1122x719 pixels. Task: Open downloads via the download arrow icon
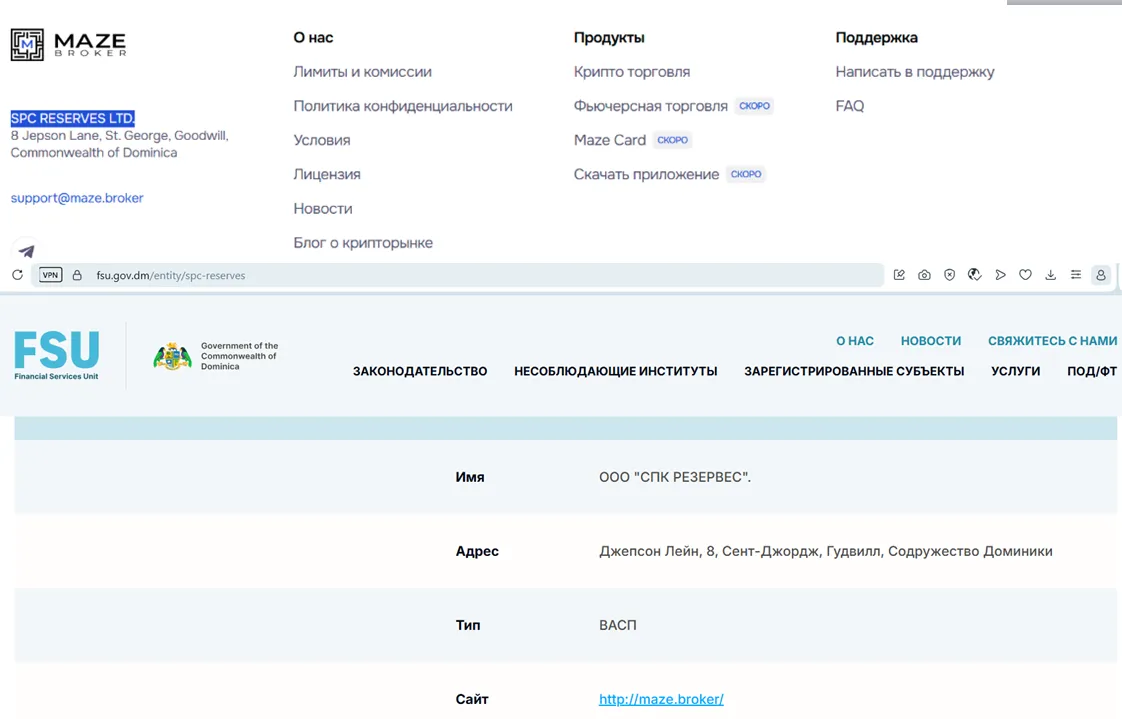click(x=1050, y=275)
